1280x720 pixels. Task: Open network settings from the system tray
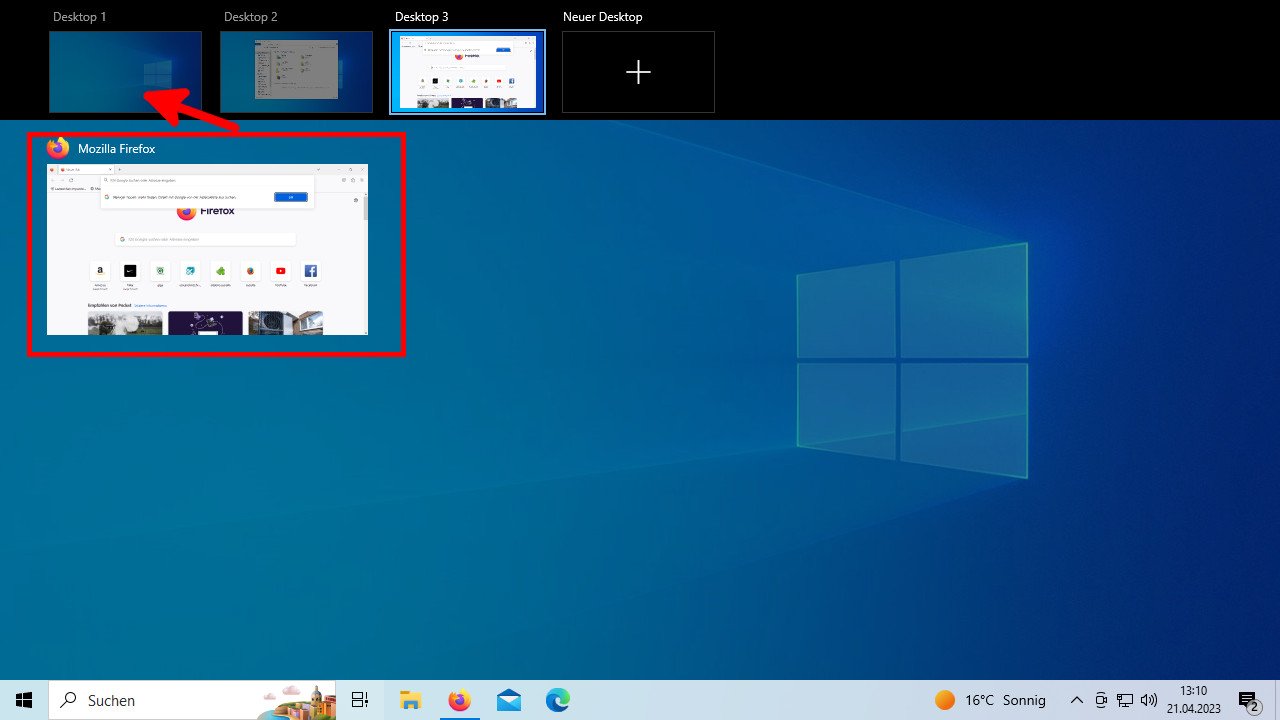[x=1124, y=699]
